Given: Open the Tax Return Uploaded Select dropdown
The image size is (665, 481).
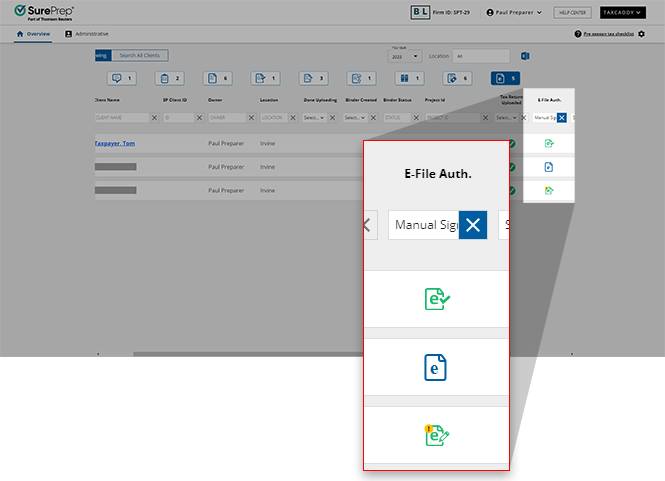Looking at the screenshot, I should click(x=506, y=118).
